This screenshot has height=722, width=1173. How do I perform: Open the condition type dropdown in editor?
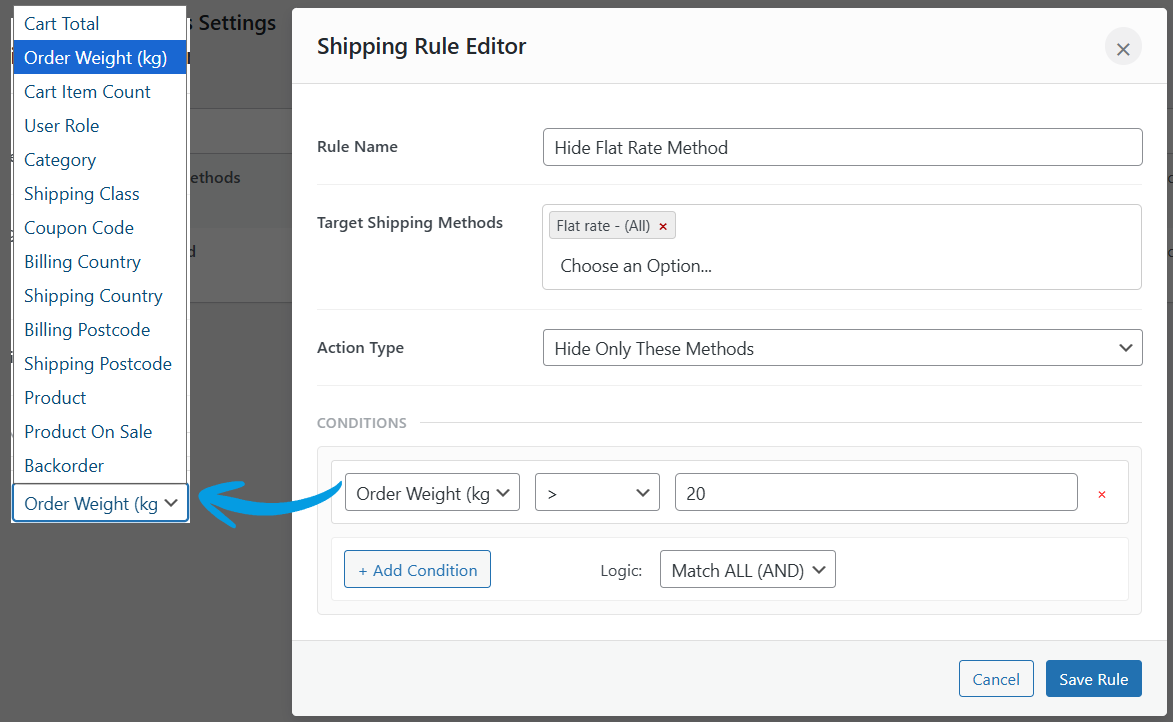click(432, 493)
